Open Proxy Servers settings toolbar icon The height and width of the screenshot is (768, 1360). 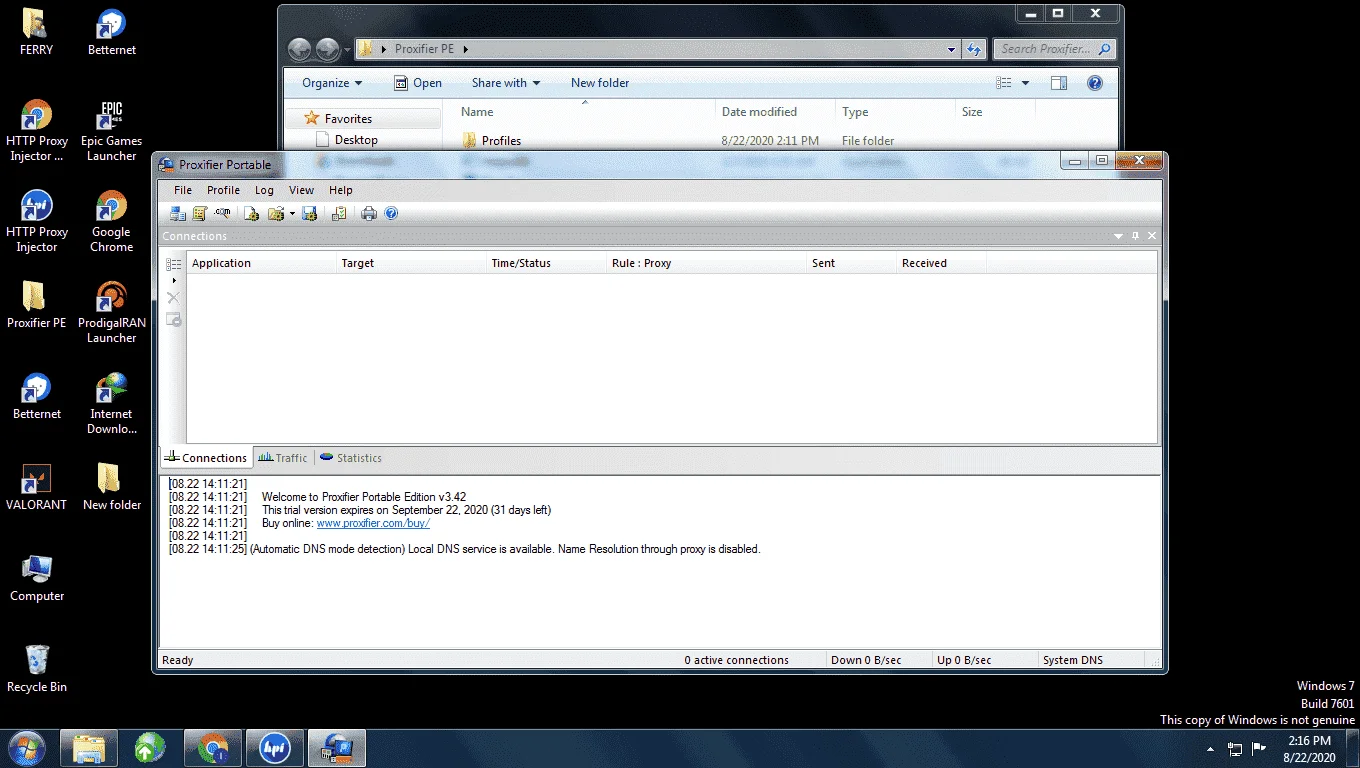point(178,213)
